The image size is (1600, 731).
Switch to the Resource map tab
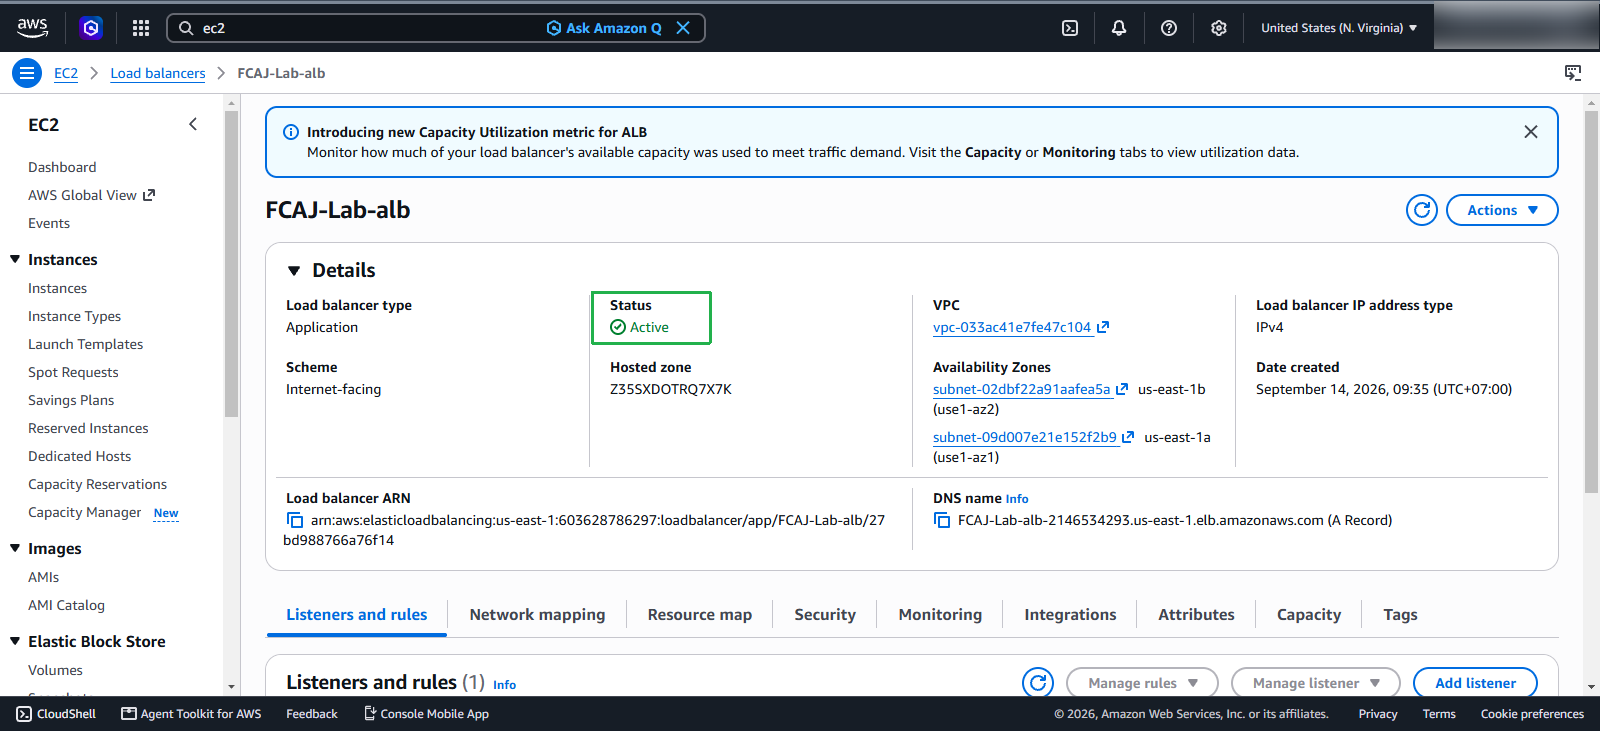700,615
